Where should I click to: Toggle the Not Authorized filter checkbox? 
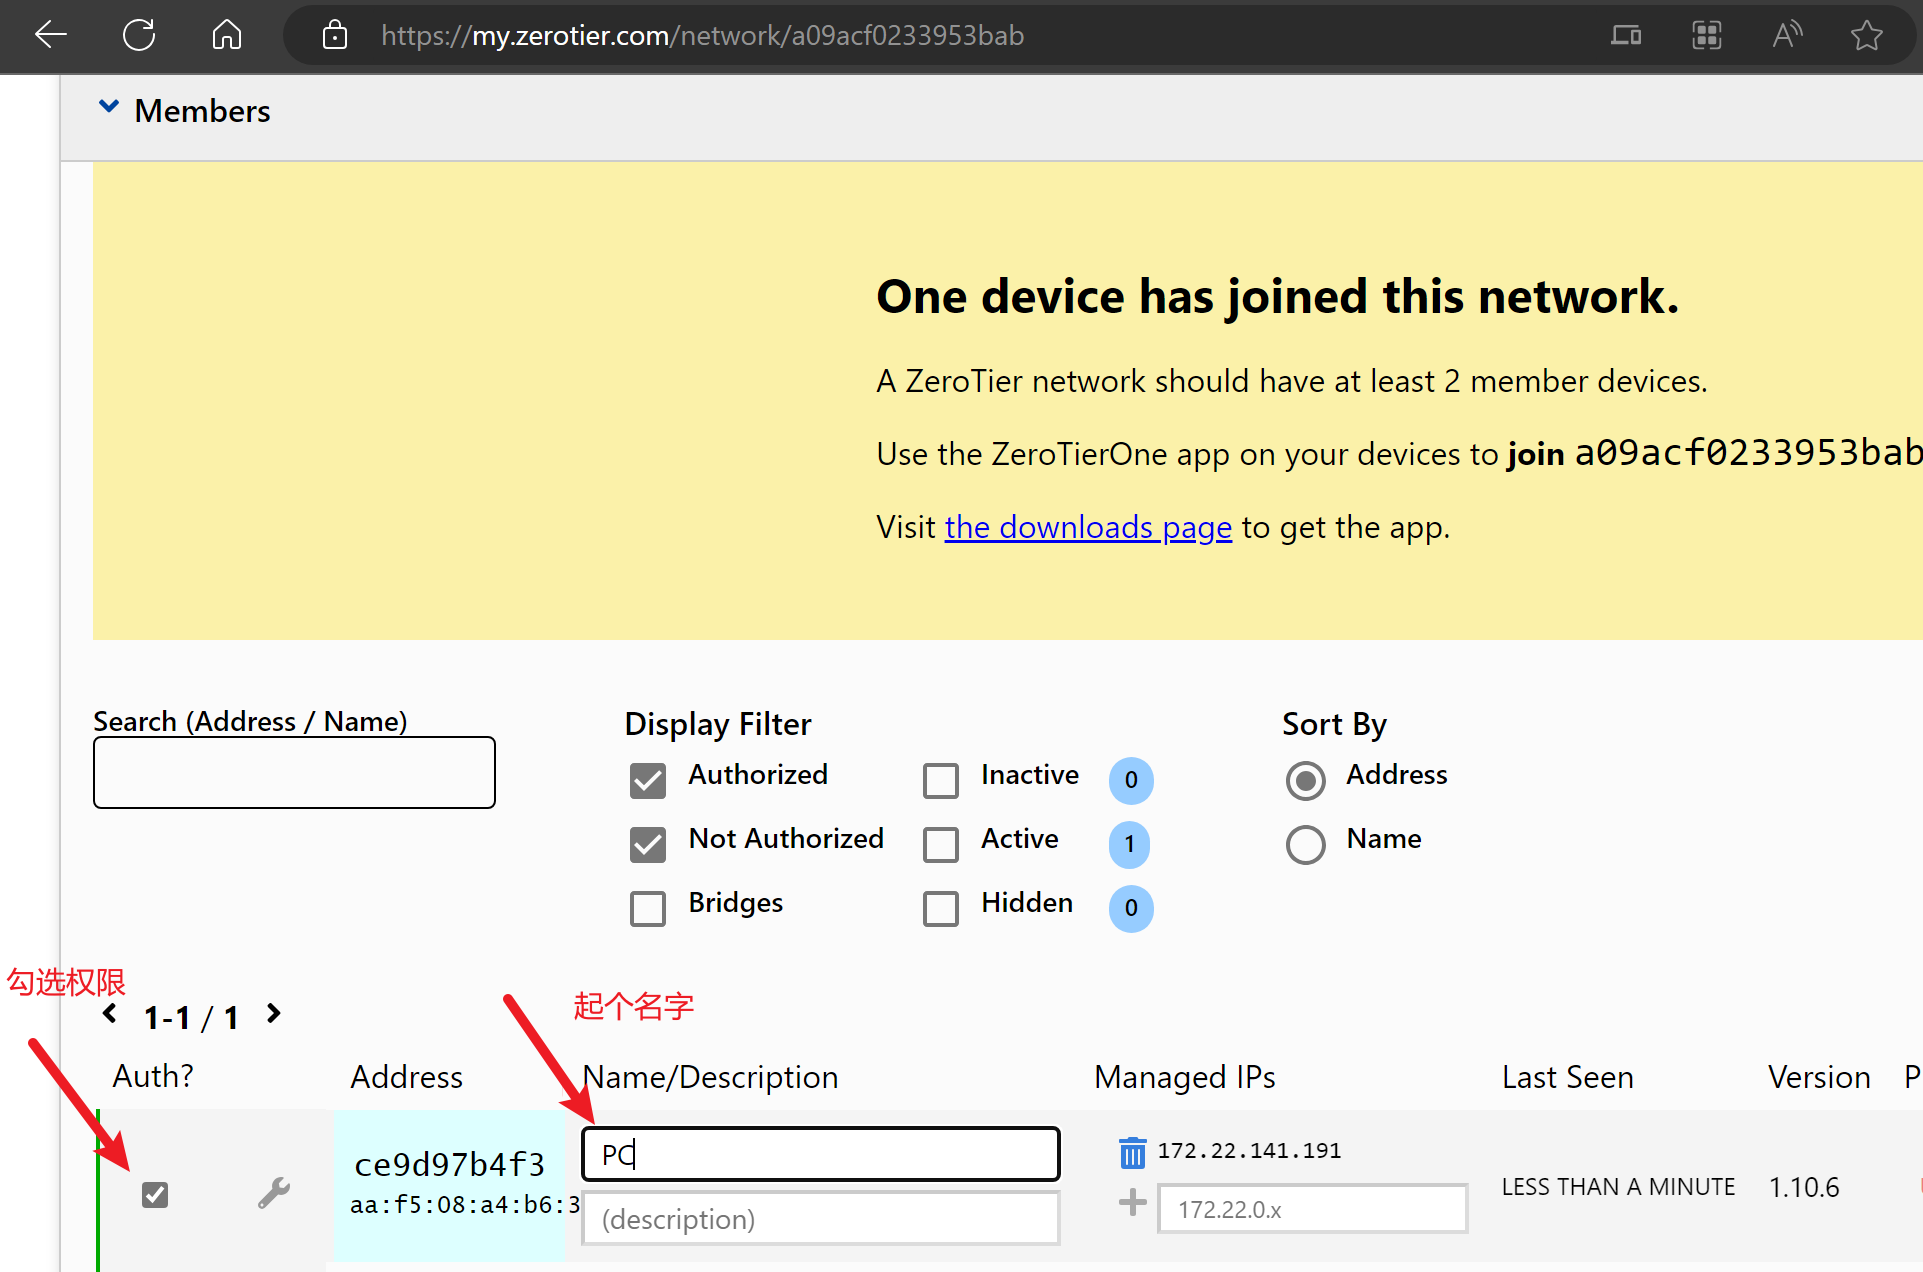pos(648,844)
